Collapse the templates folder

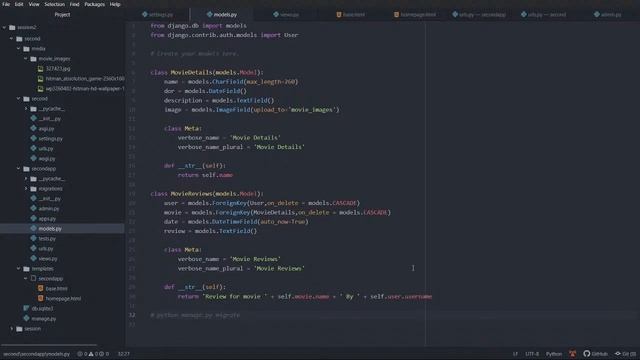coord(19,269)
